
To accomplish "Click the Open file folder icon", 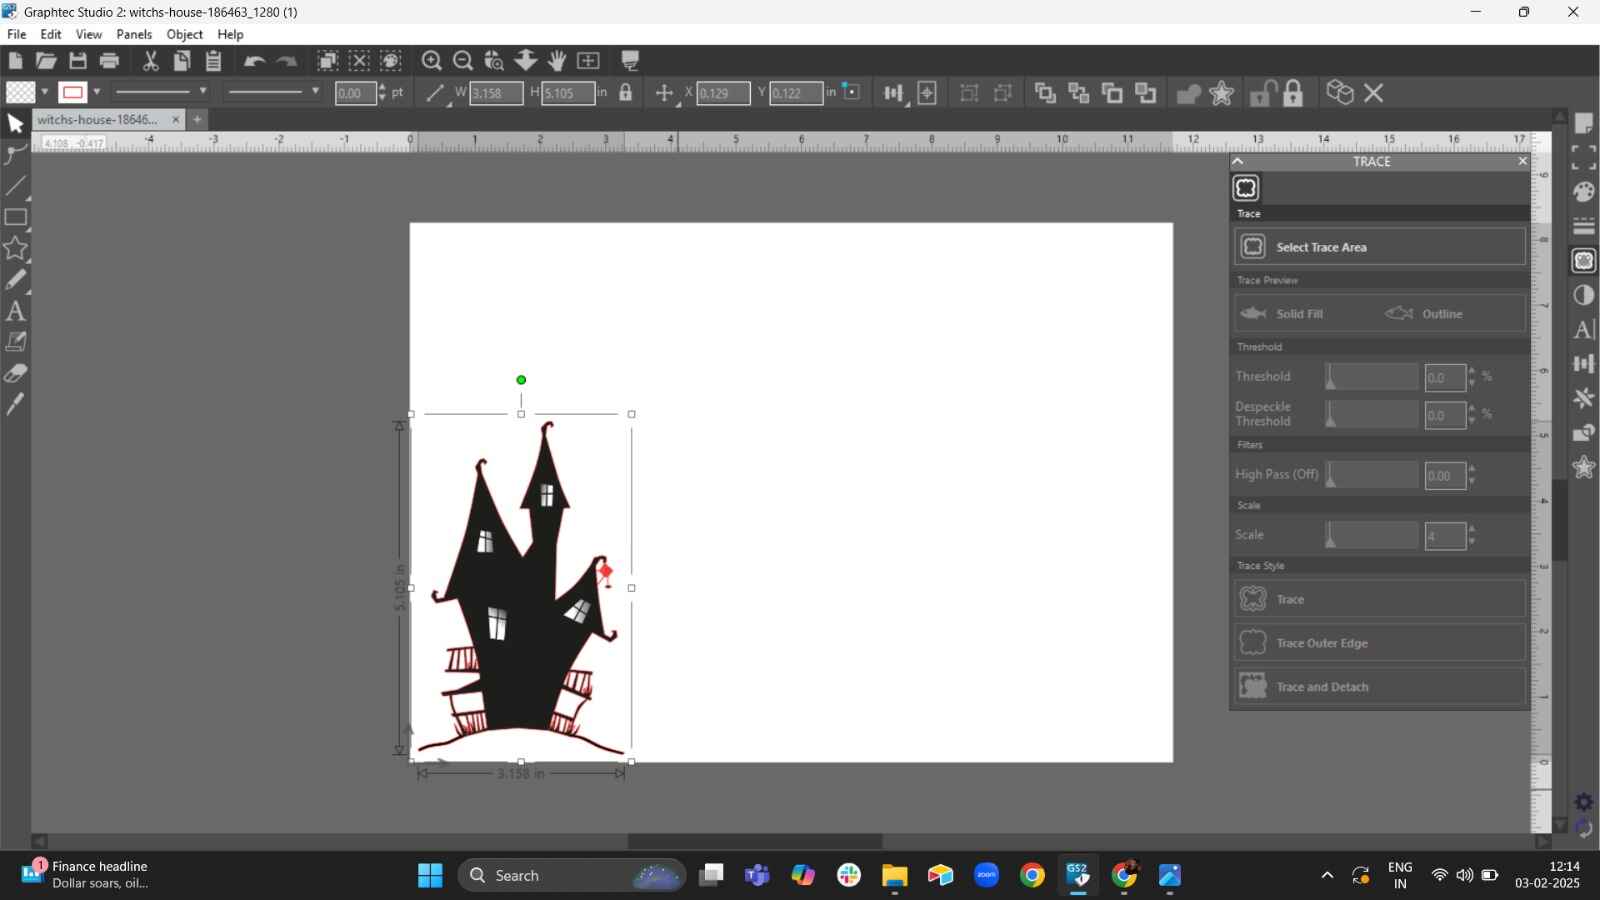I will [x=46, y=61].
